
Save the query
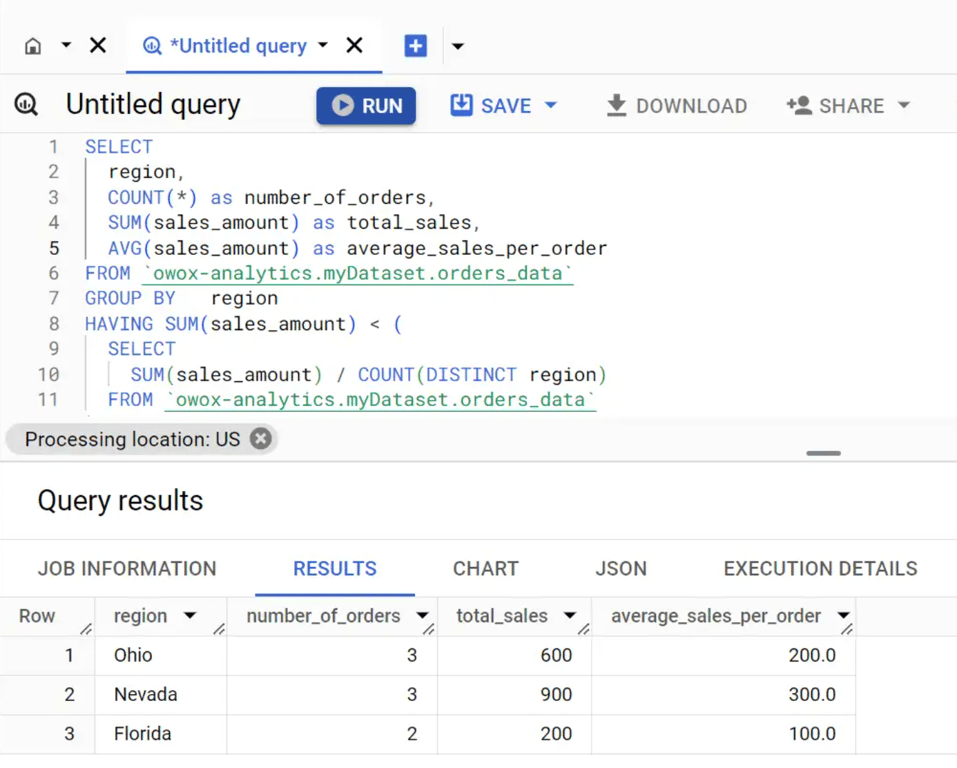pyautogui.click(x=491, y=106)
